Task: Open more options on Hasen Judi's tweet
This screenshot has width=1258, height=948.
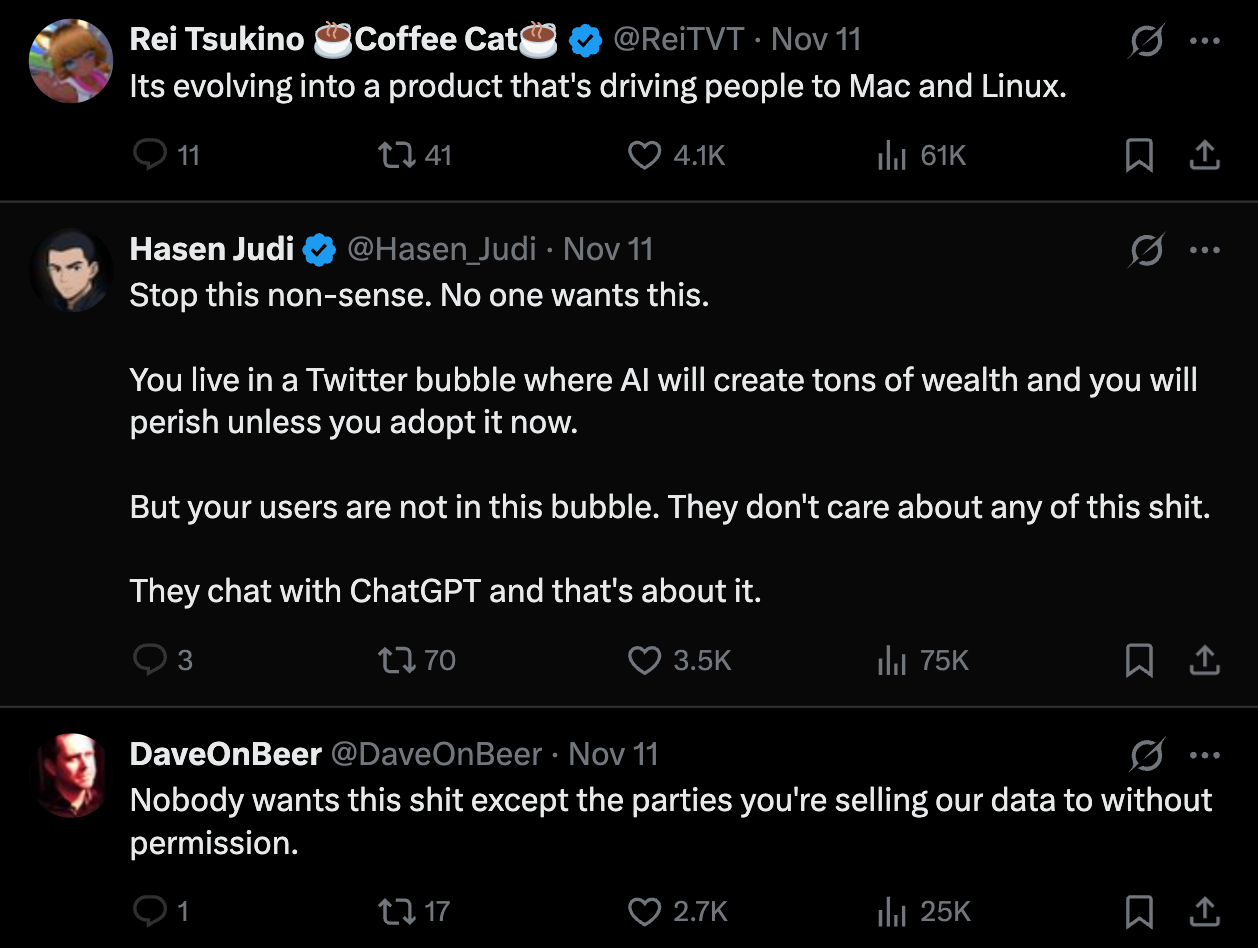Action: pyautogui.click(x=1205, y=250)
